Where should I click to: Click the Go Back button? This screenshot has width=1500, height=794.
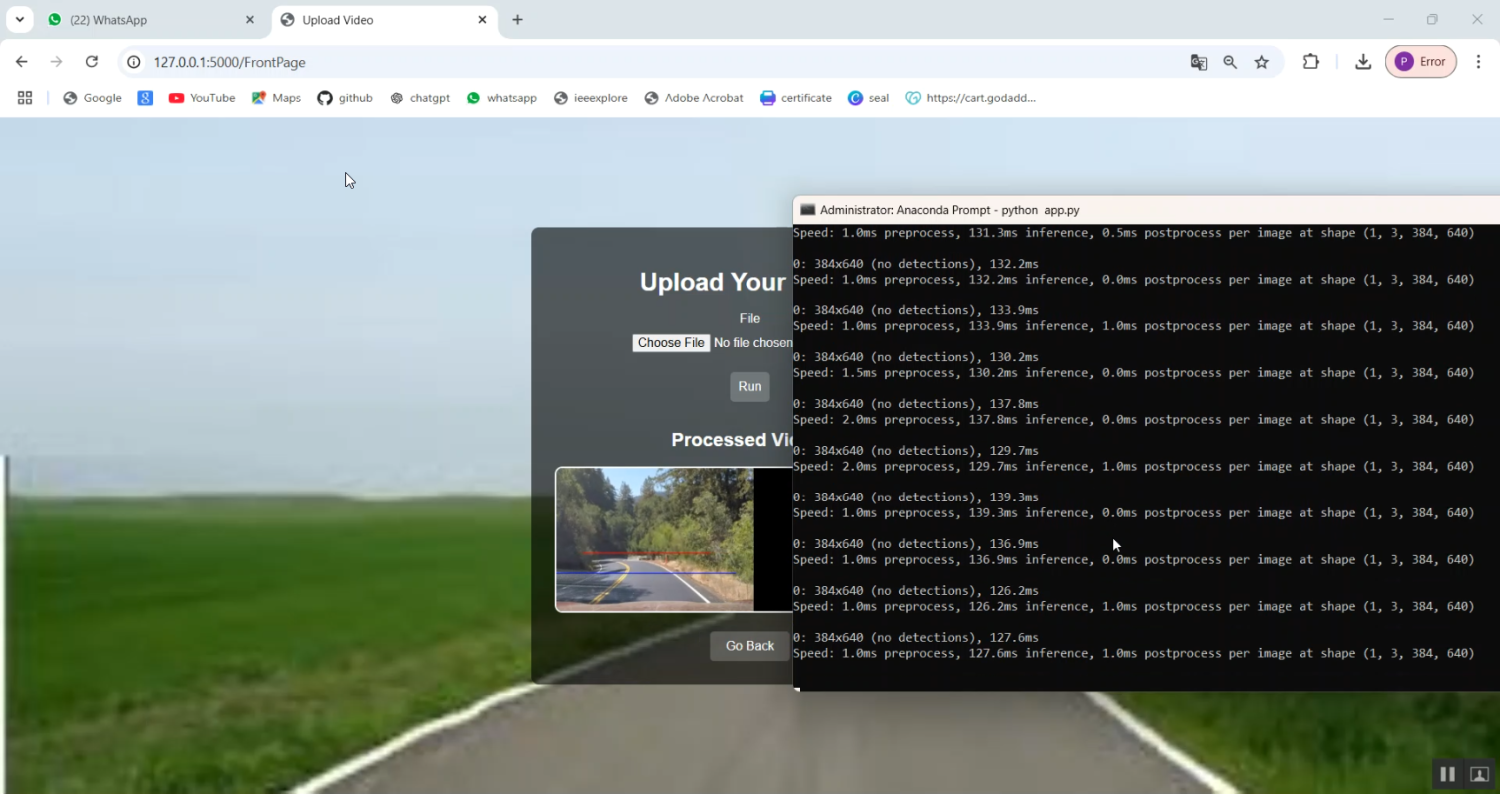(x=750, y=646)
